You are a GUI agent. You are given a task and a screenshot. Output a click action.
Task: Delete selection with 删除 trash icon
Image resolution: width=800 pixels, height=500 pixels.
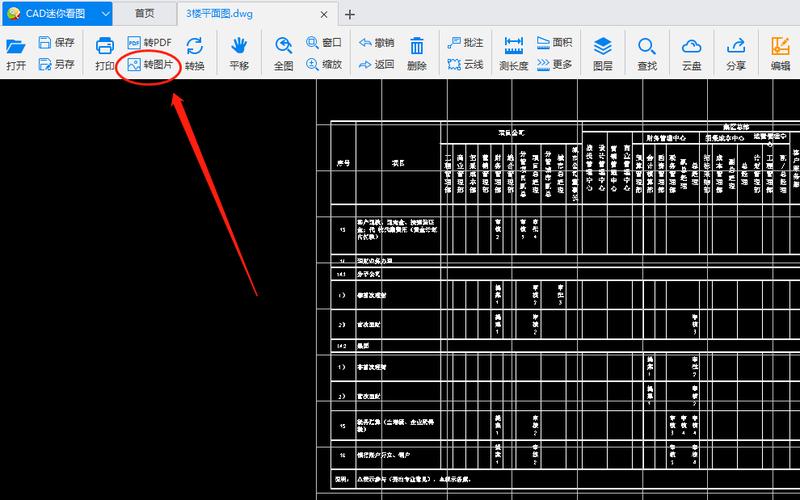[x=417, y=54]
